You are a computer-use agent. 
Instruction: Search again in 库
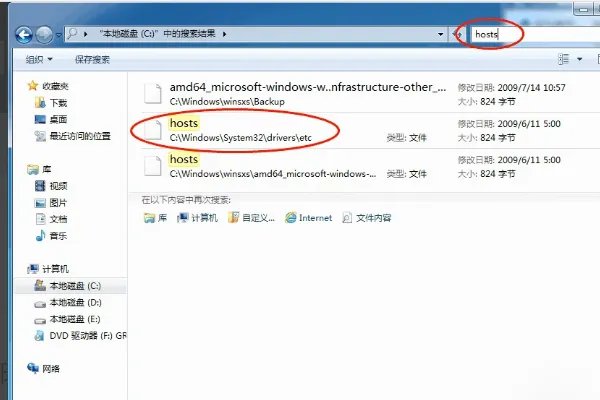(155, 218)
